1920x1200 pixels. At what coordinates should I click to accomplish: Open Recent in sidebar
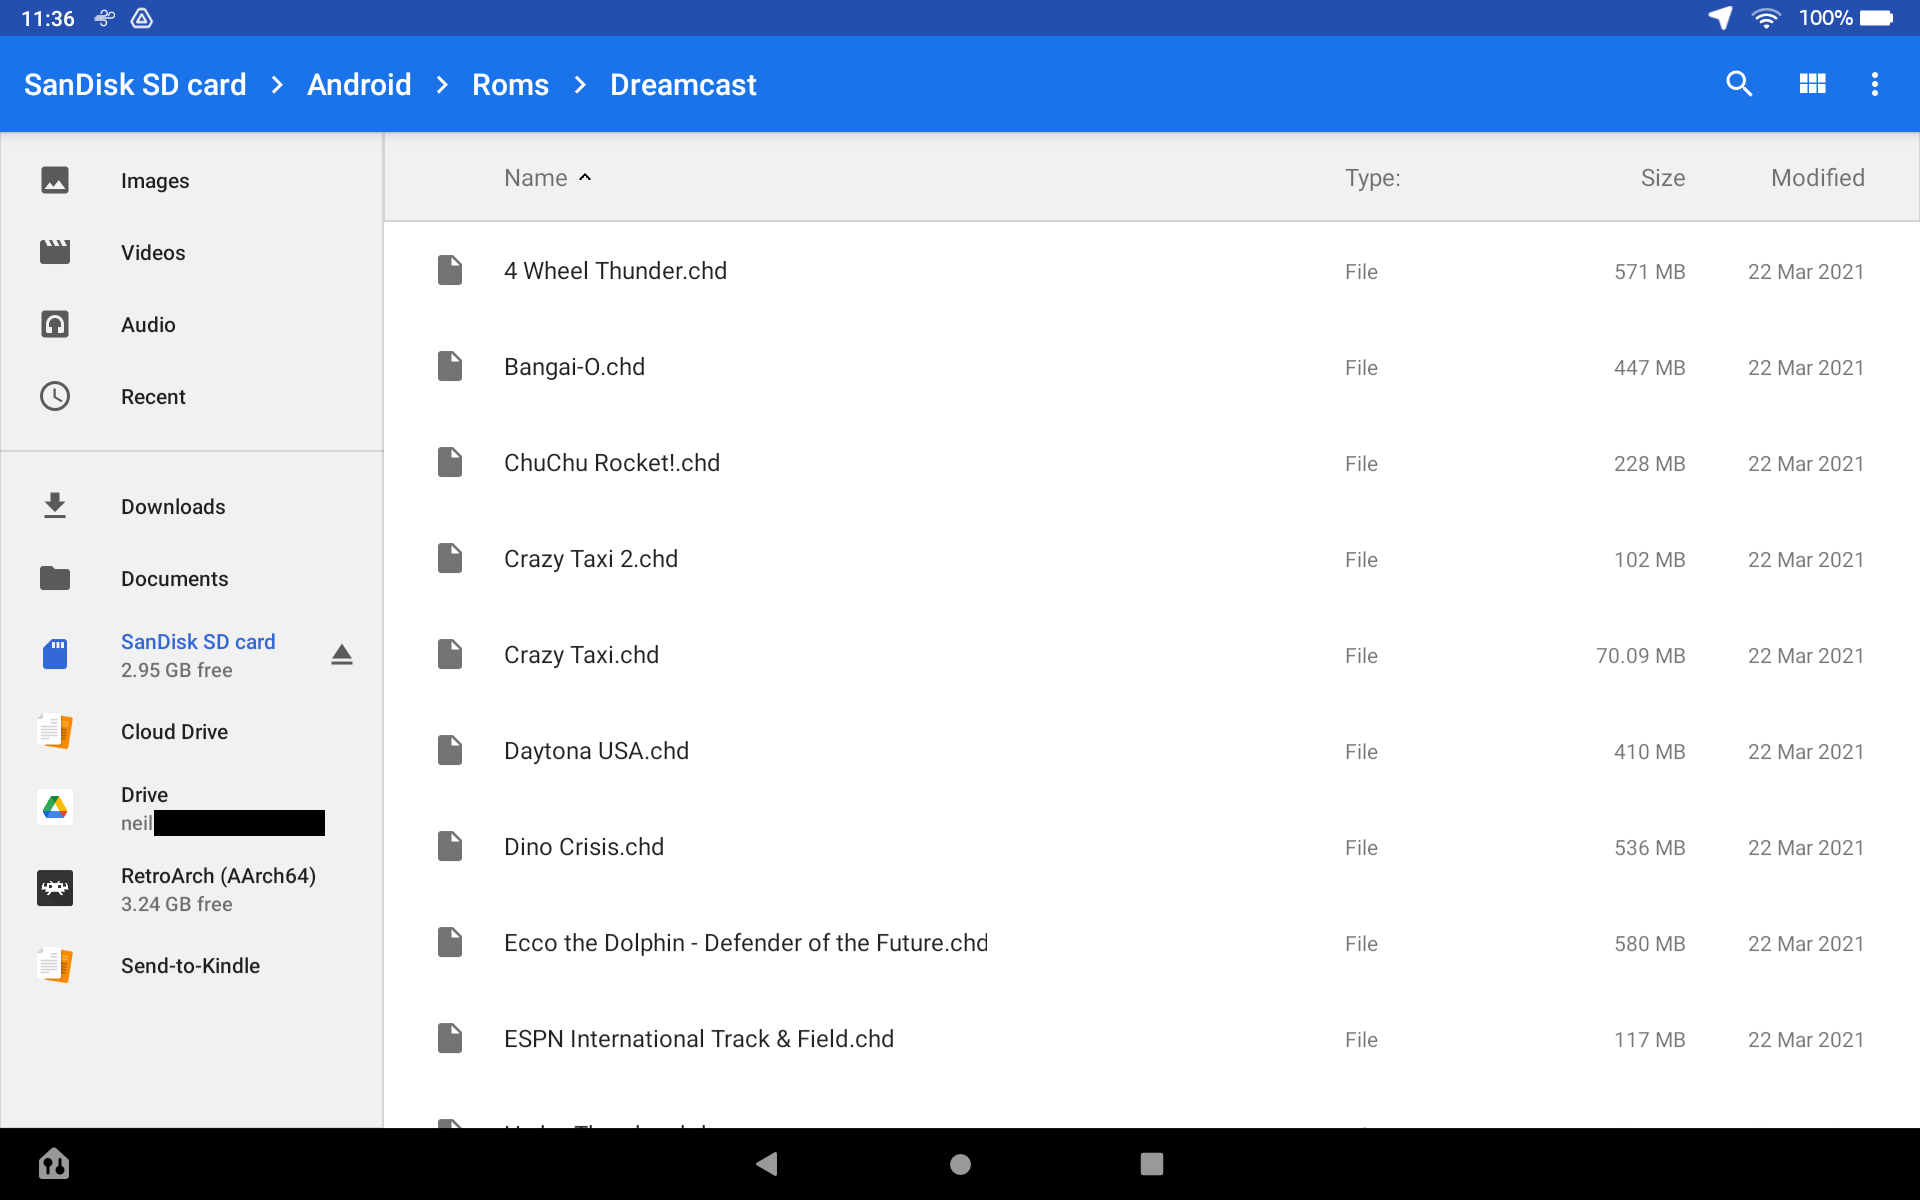pos(192,396)
